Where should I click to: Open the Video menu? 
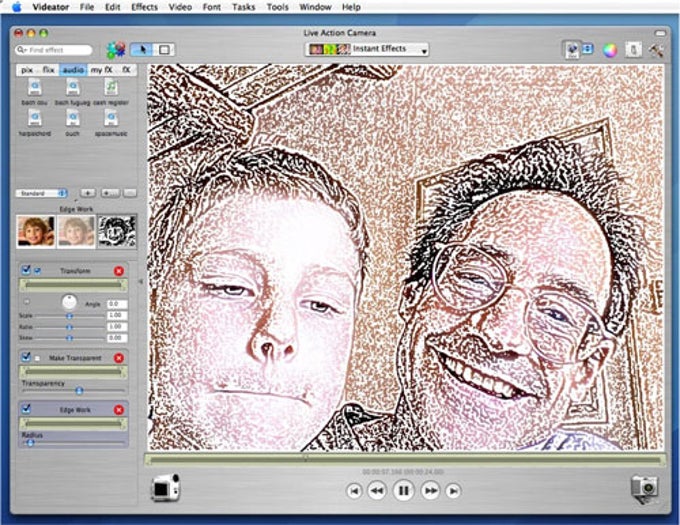coord(180,7)
